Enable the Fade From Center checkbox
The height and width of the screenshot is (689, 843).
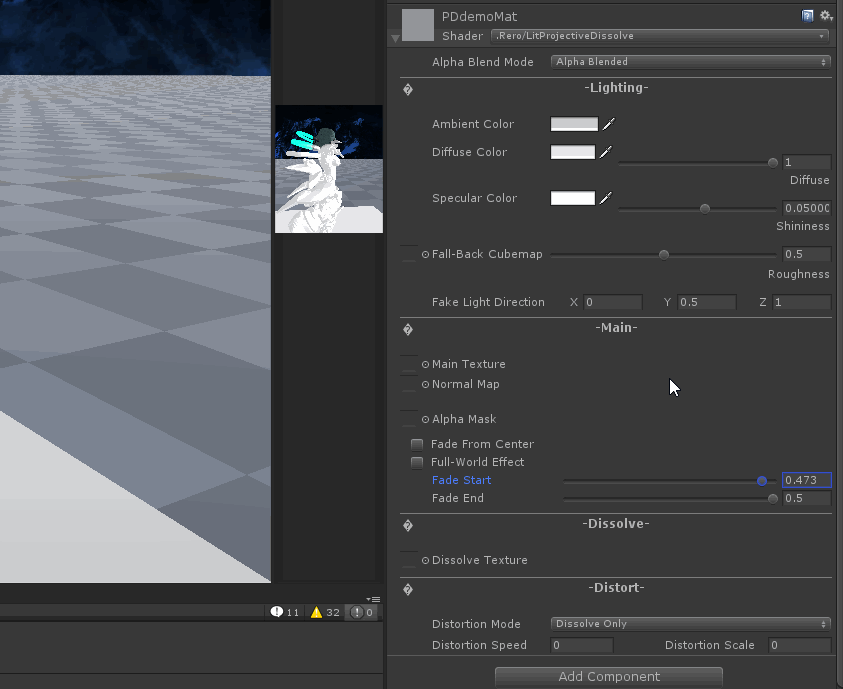point(417,443)
